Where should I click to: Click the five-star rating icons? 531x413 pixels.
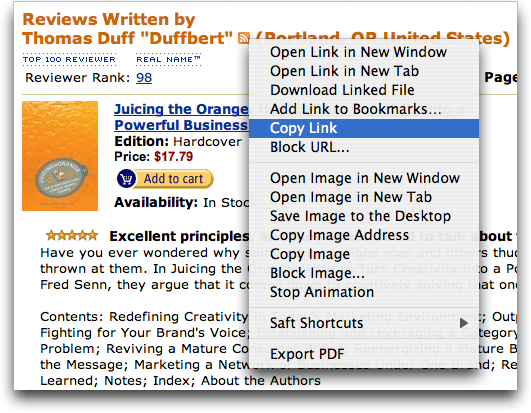point(72,235)
